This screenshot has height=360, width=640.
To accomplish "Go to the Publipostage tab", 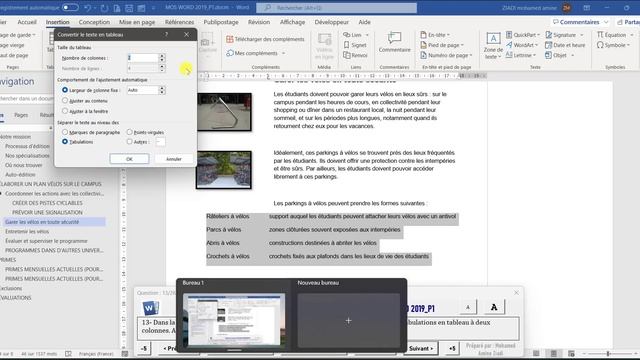I will (221, 22).
